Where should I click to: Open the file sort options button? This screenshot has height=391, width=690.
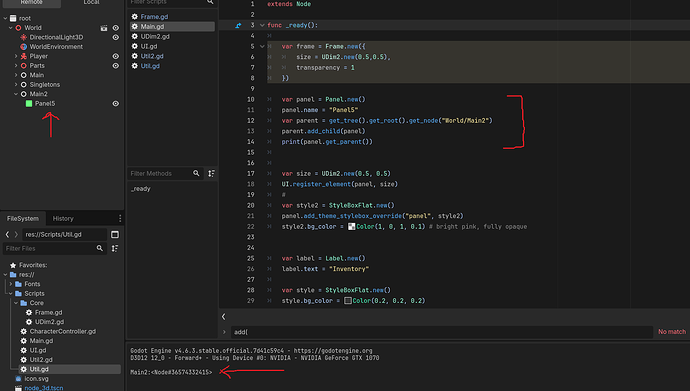coord(115,248)
